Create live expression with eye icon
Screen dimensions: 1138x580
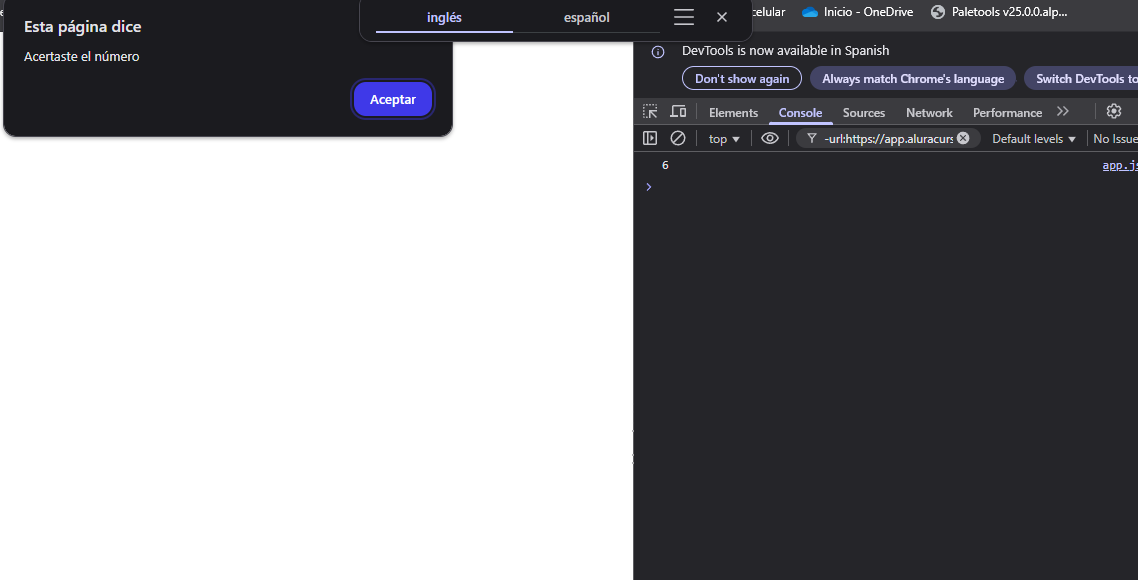point(770,138)
